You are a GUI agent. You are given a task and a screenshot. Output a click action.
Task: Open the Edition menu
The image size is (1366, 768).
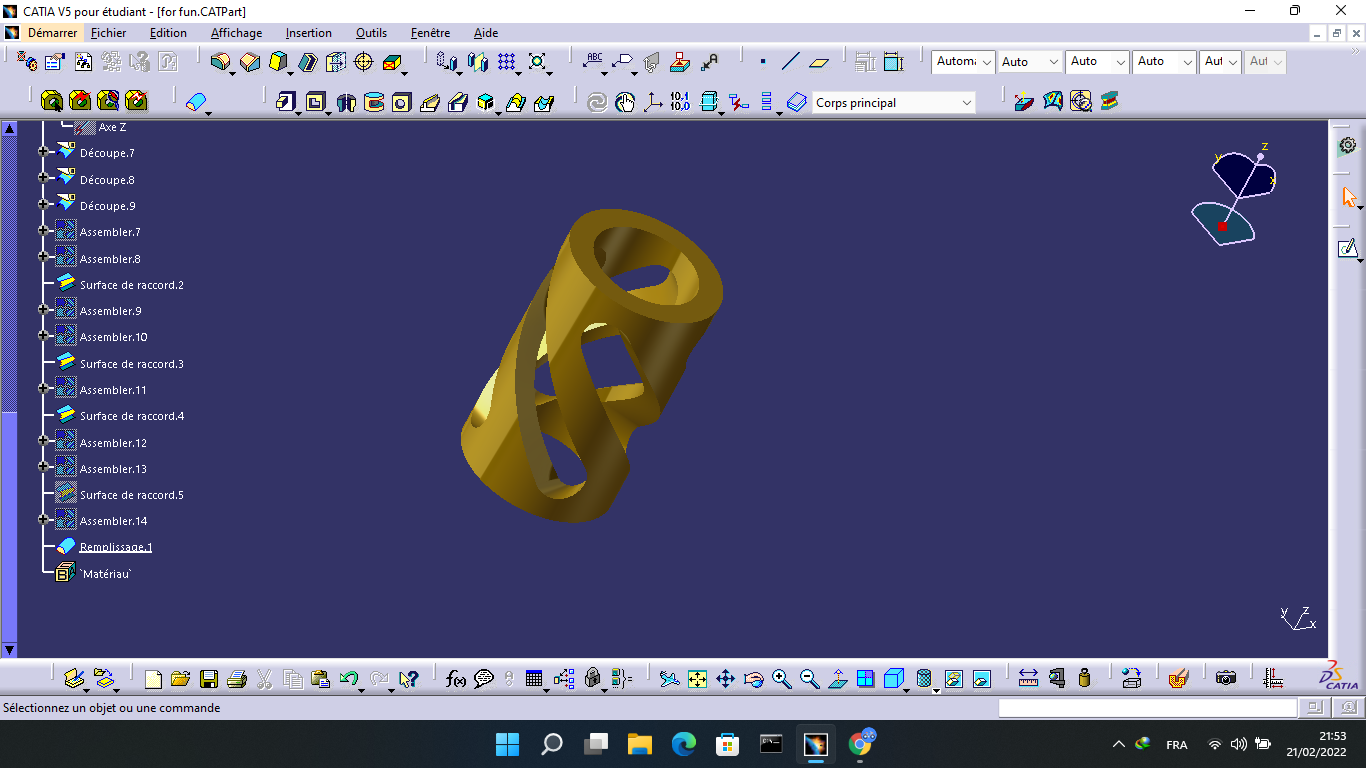click(x=168, y=33)
